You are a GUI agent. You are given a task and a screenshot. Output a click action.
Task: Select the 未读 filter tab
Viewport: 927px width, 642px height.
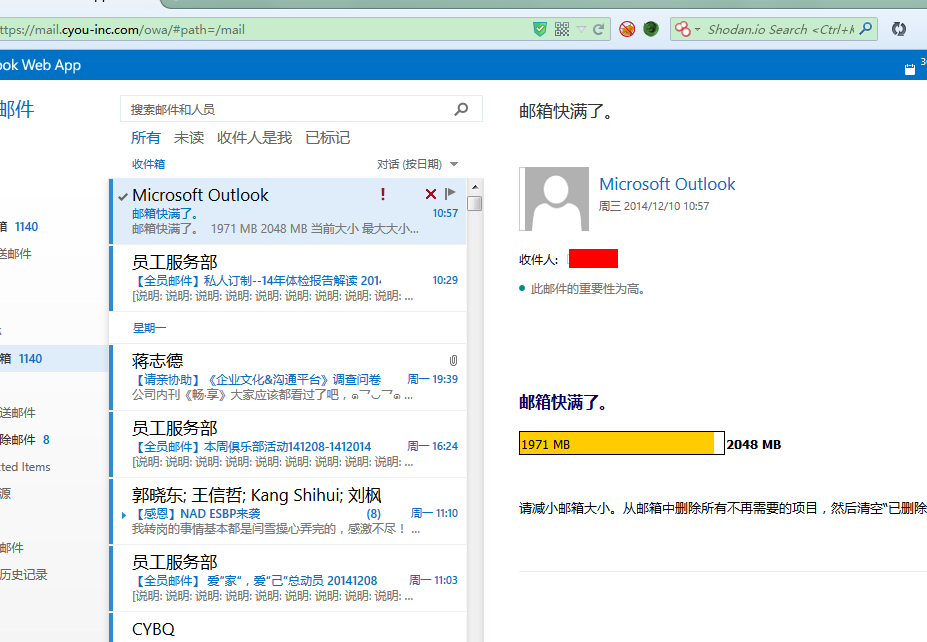(189, 138)
